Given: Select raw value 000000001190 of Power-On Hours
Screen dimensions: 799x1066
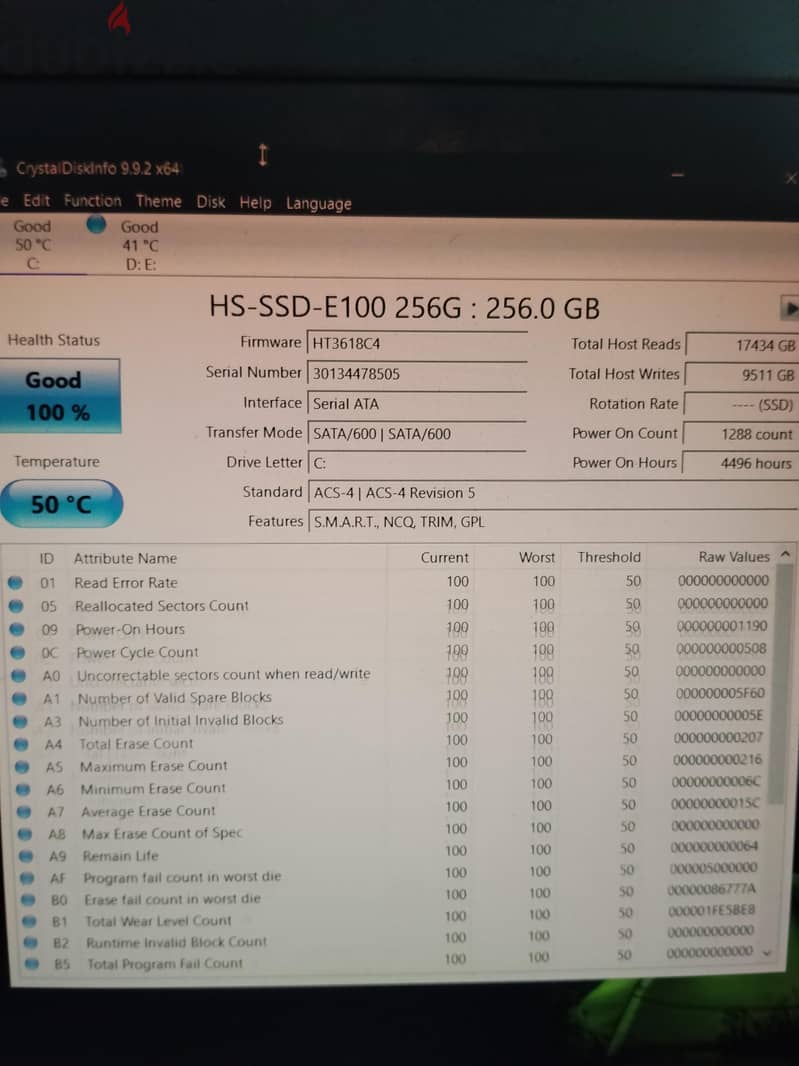Looking at the screenshot, I should tap(721, 625).
